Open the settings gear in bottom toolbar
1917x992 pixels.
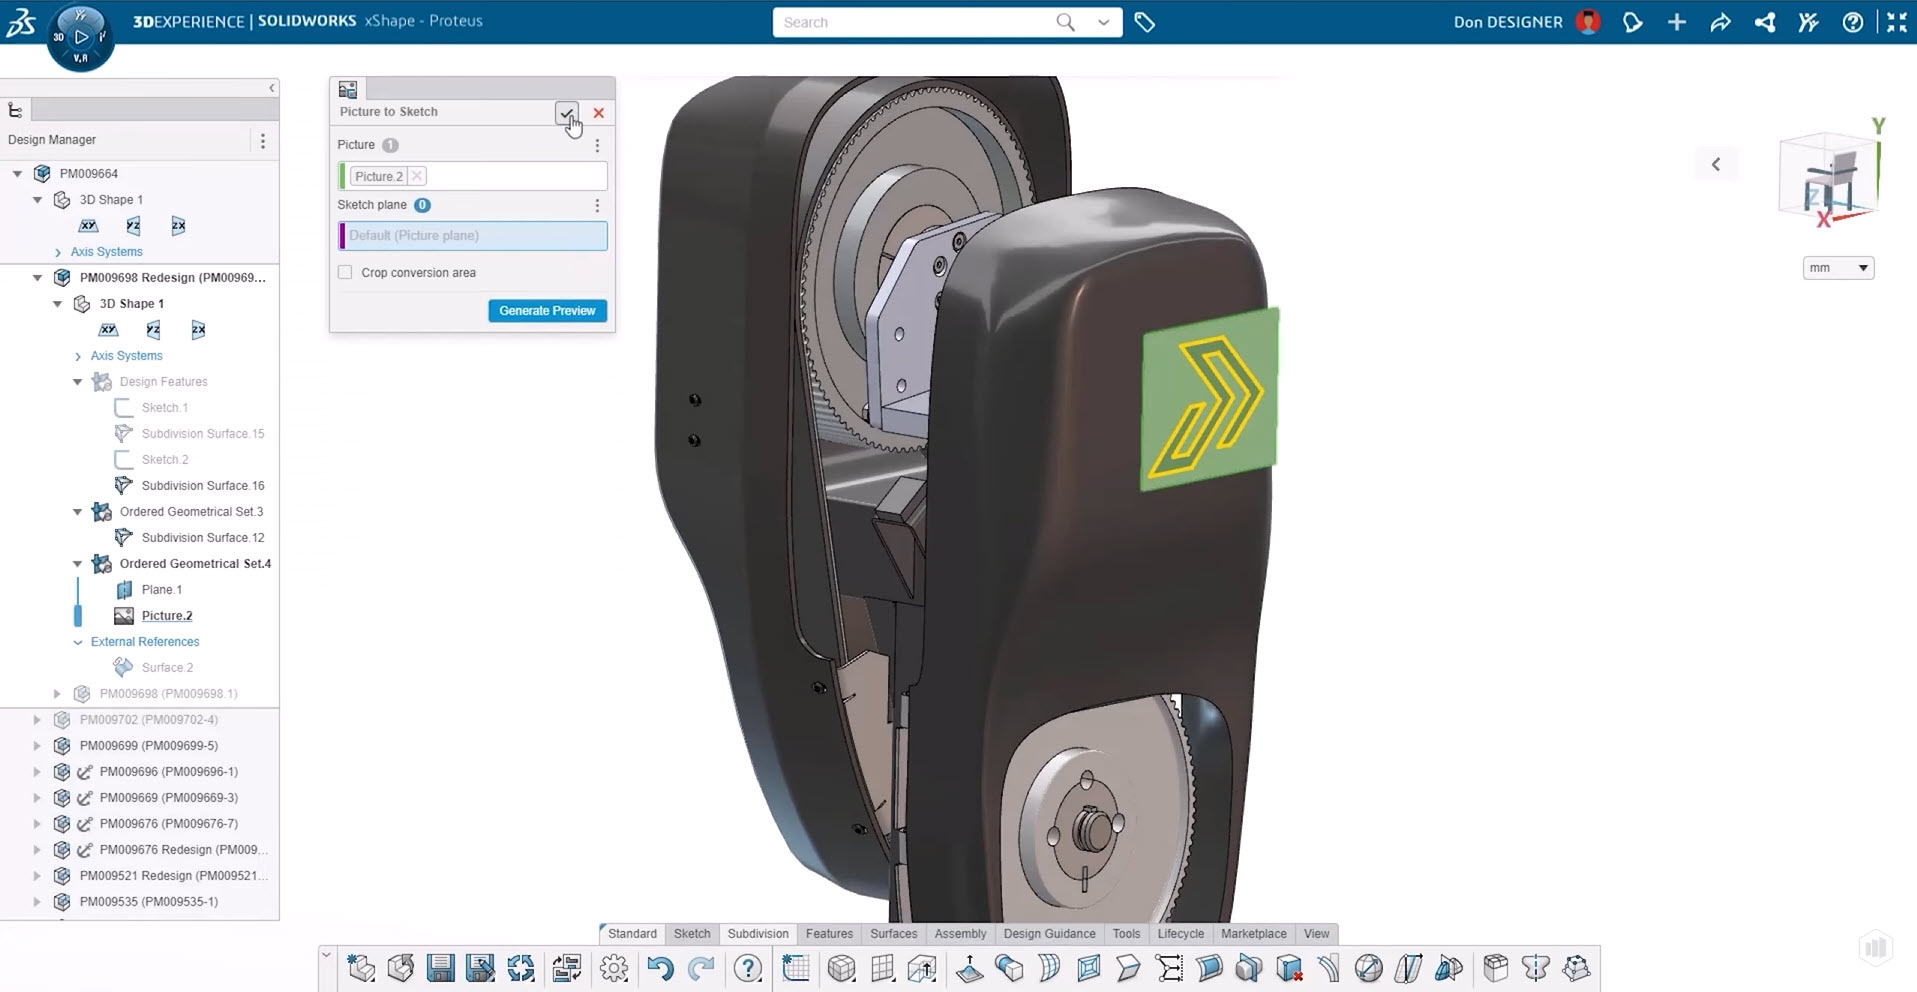tap(614, 968)
